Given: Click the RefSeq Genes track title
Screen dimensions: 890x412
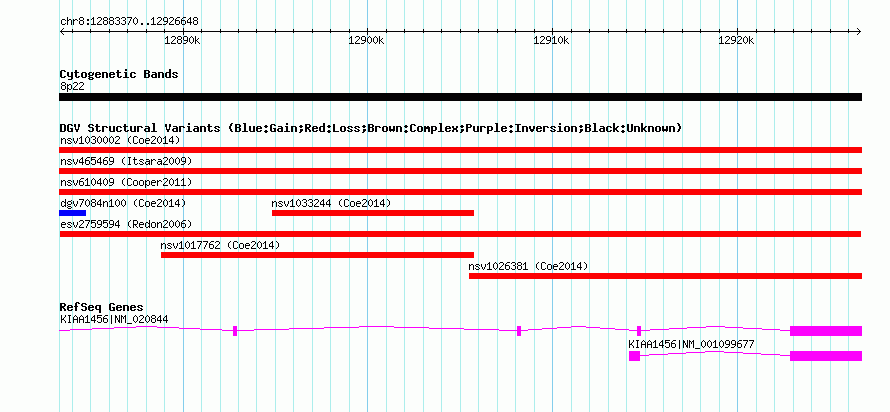Looking at the screenshot, I should 102,308.
